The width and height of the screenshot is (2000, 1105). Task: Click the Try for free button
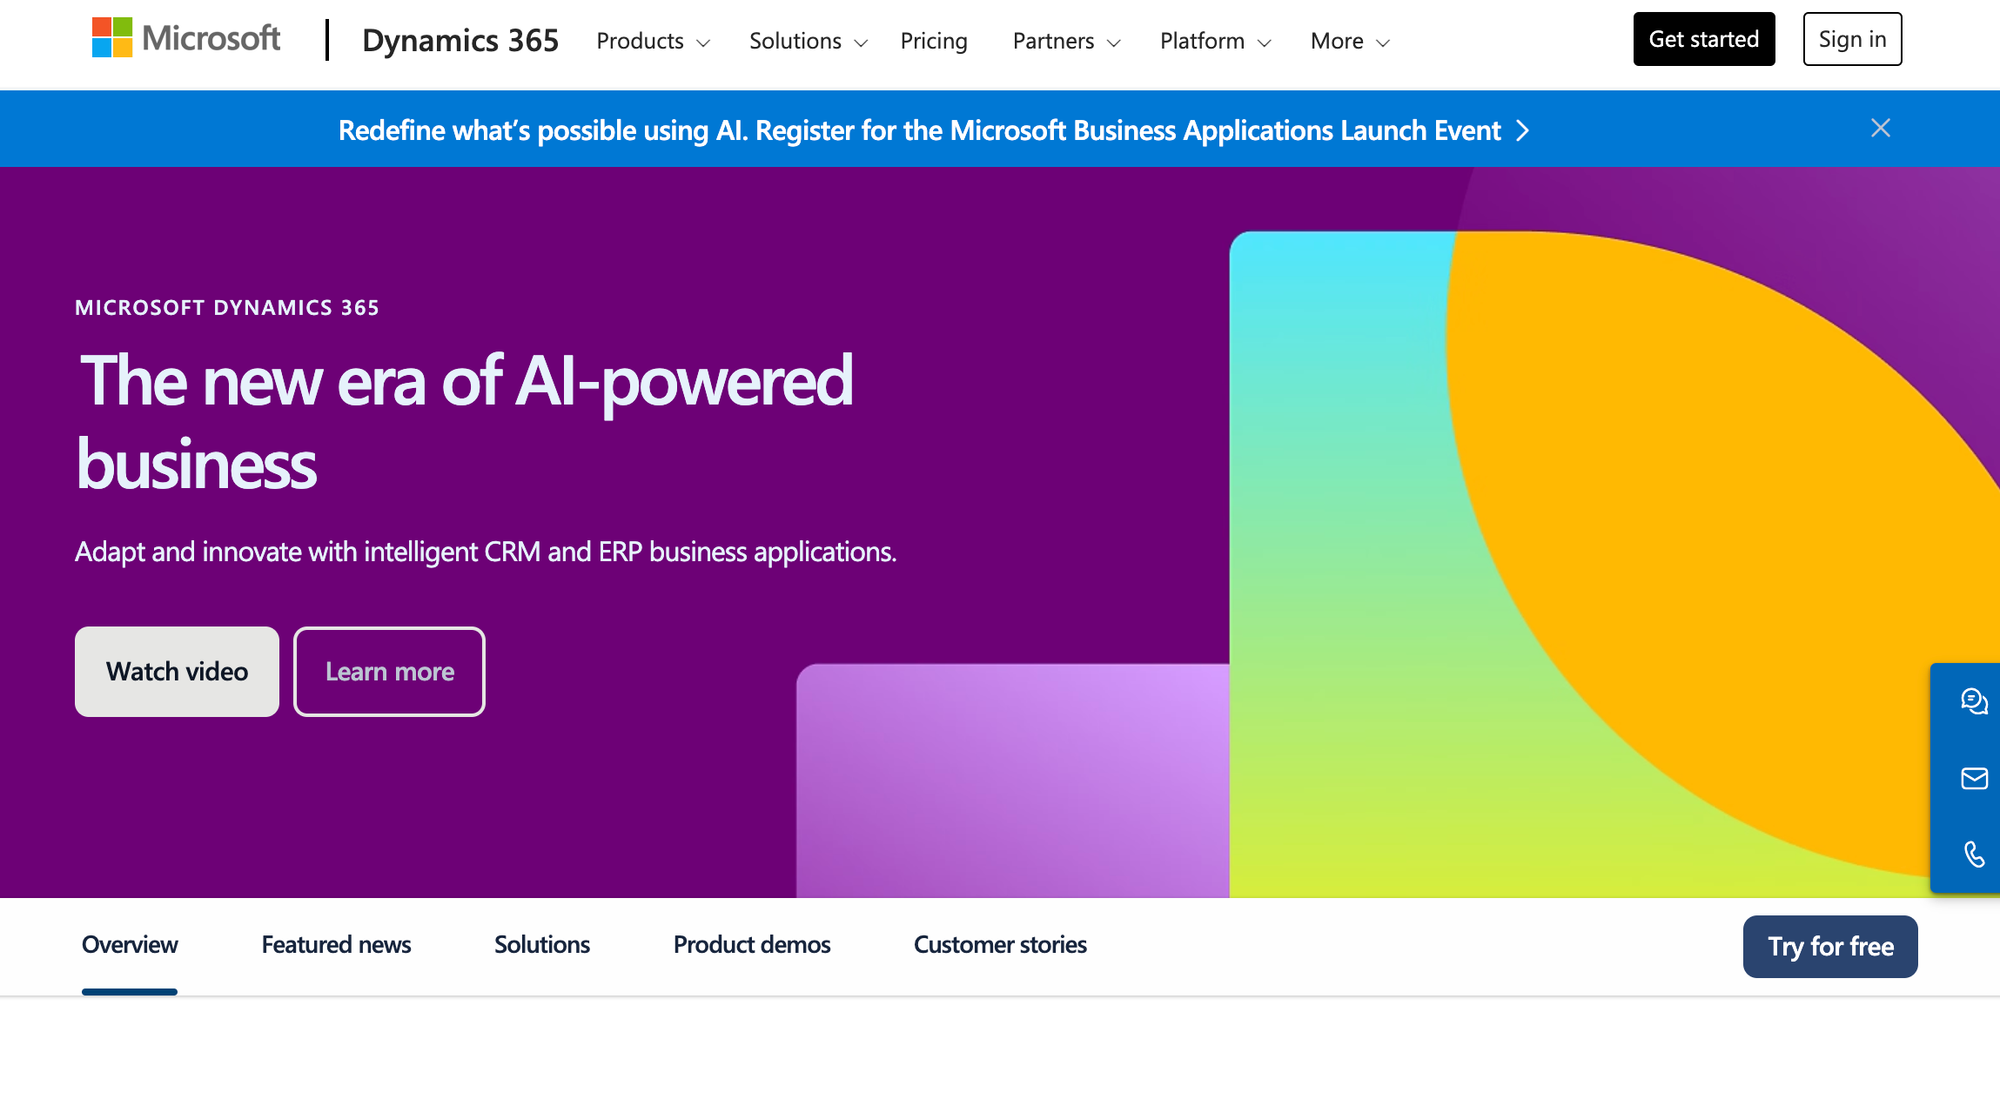[x=1829, y=946]
